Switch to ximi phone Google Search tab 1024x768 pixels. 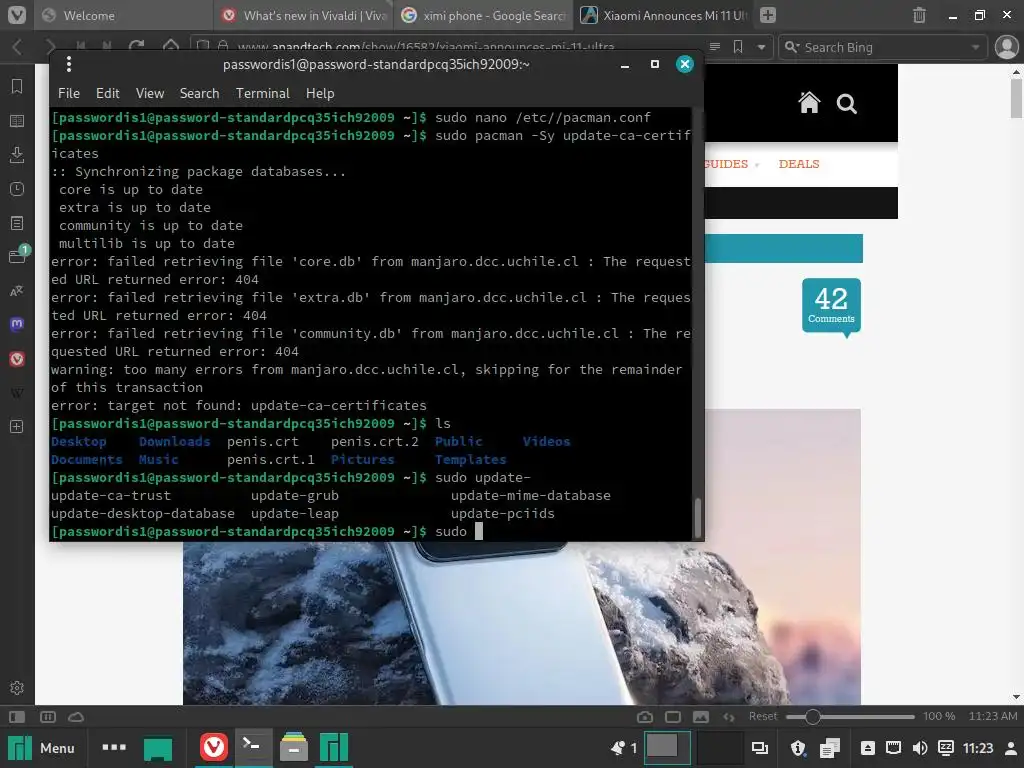[x=483, y=15]
